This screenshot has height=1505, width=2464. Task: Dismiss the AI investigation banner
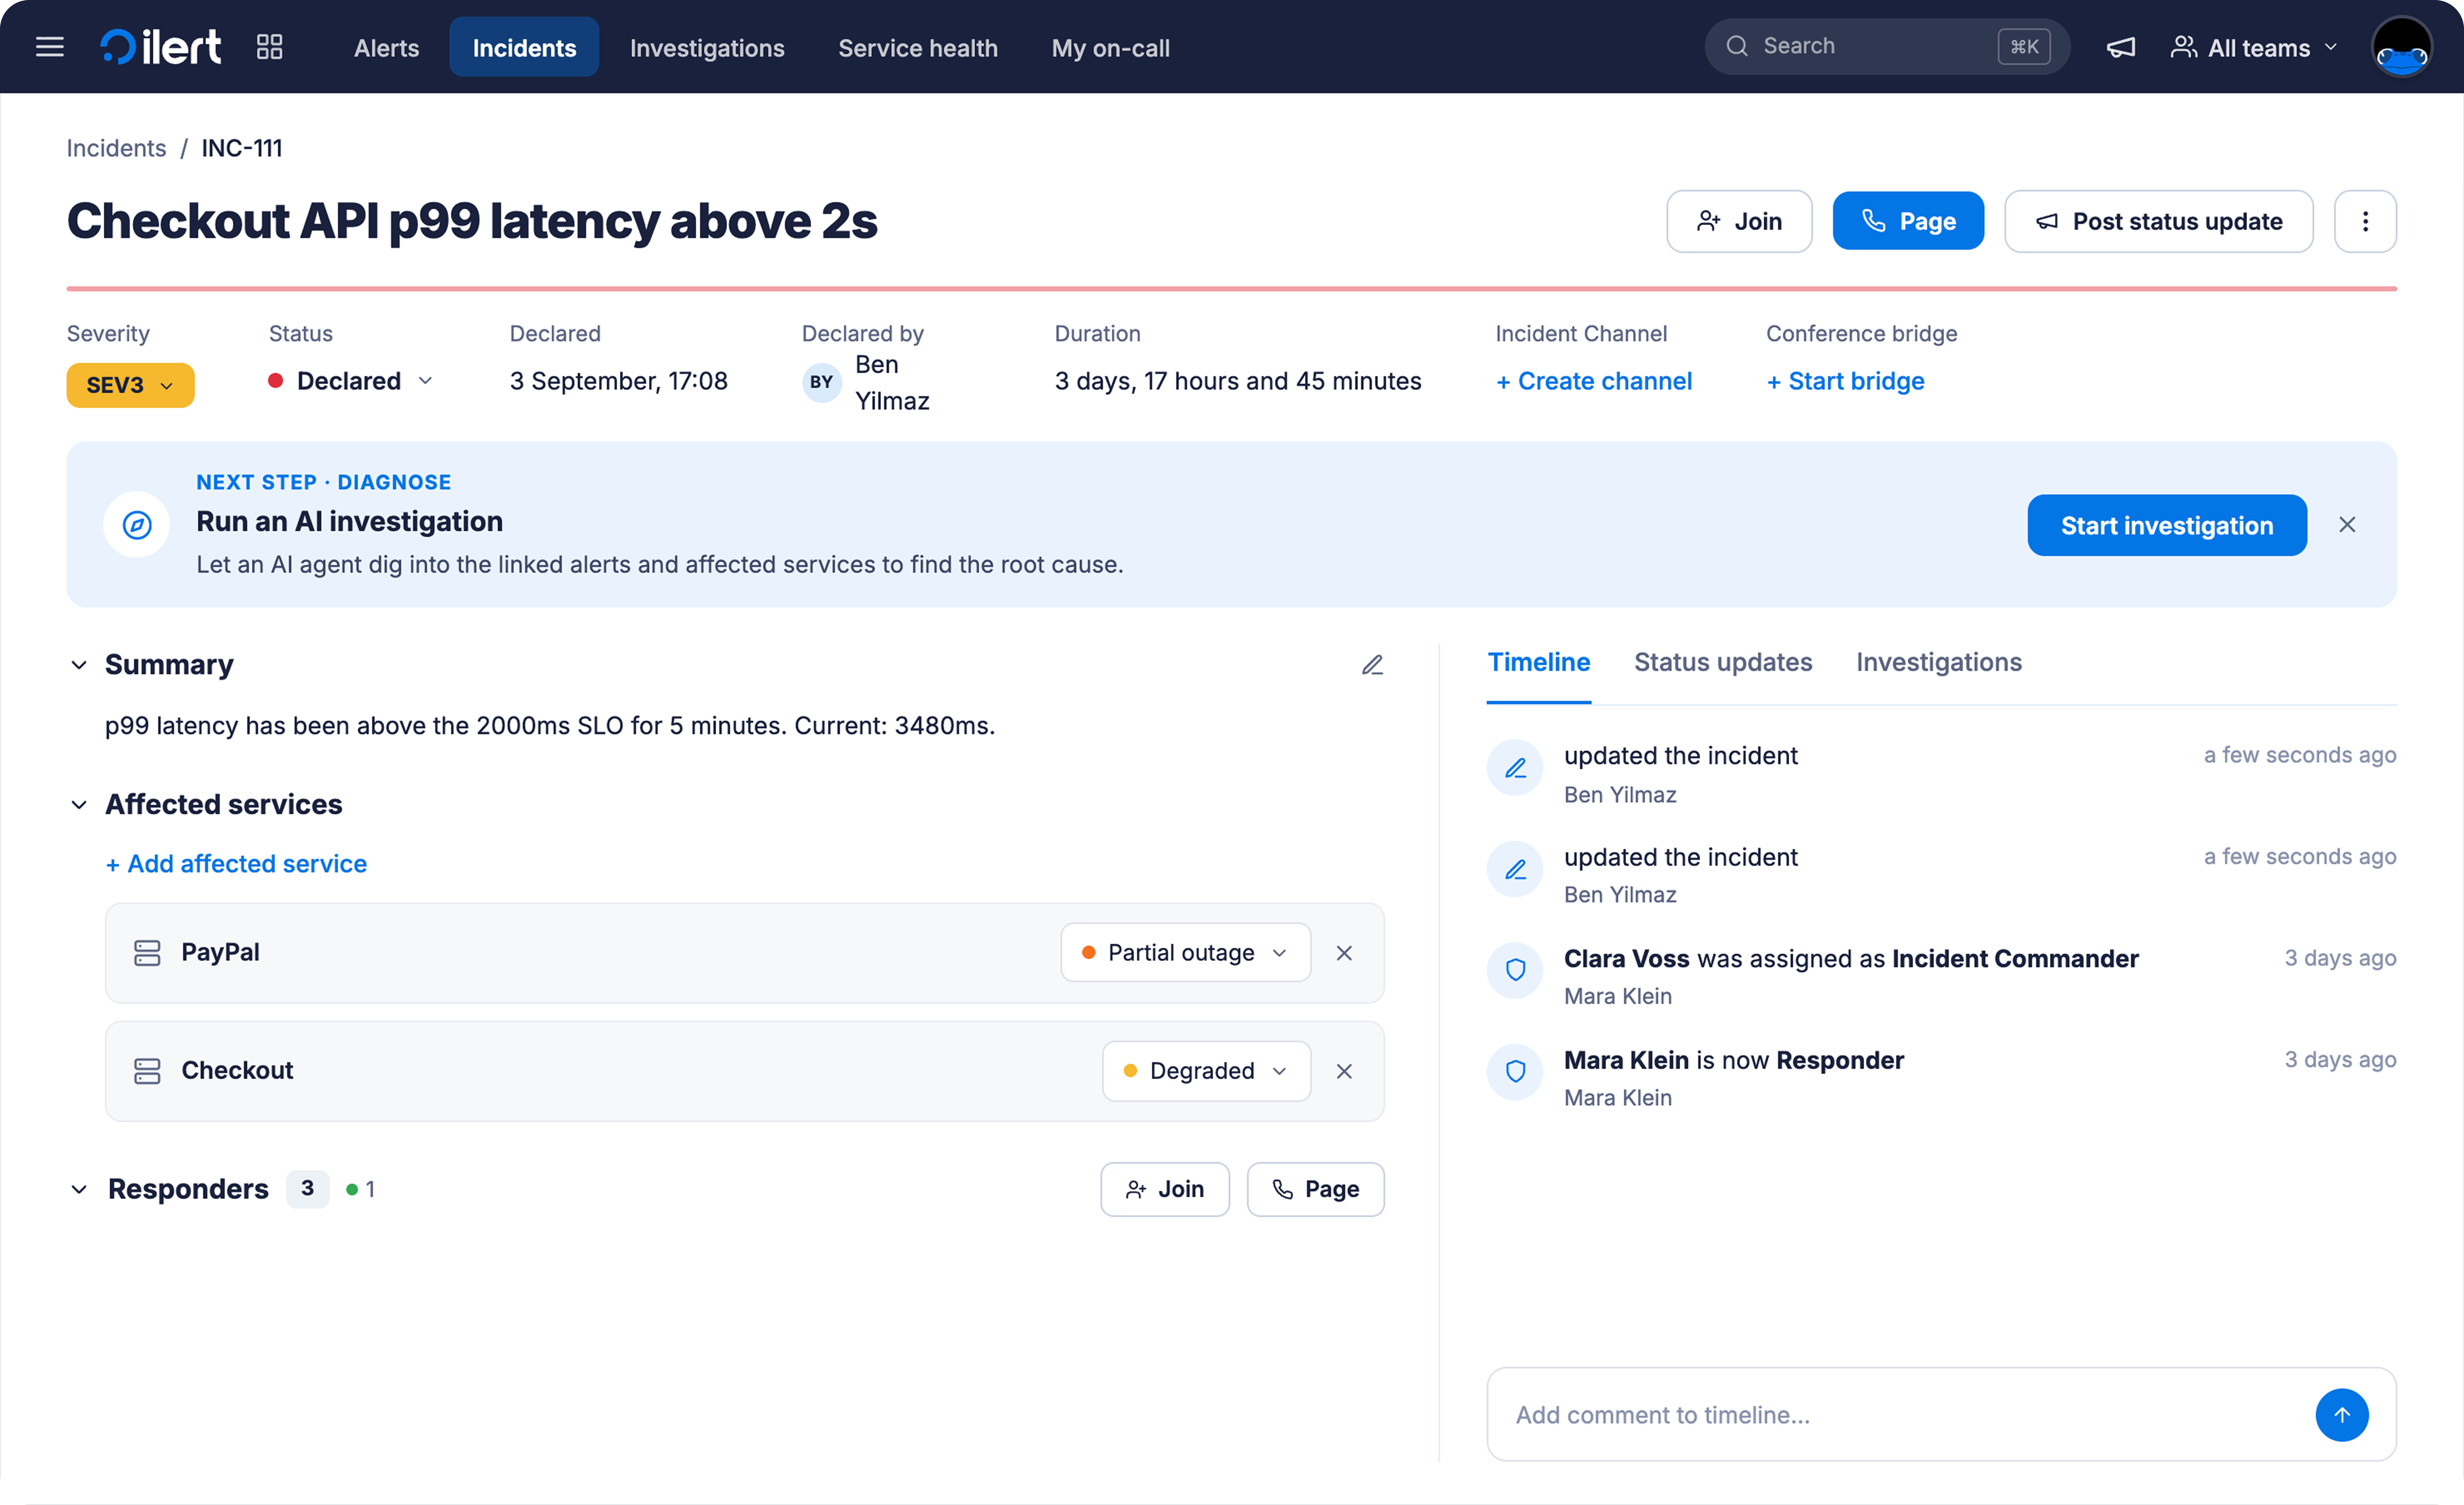pyautogui.click(x=2347, y=525)
